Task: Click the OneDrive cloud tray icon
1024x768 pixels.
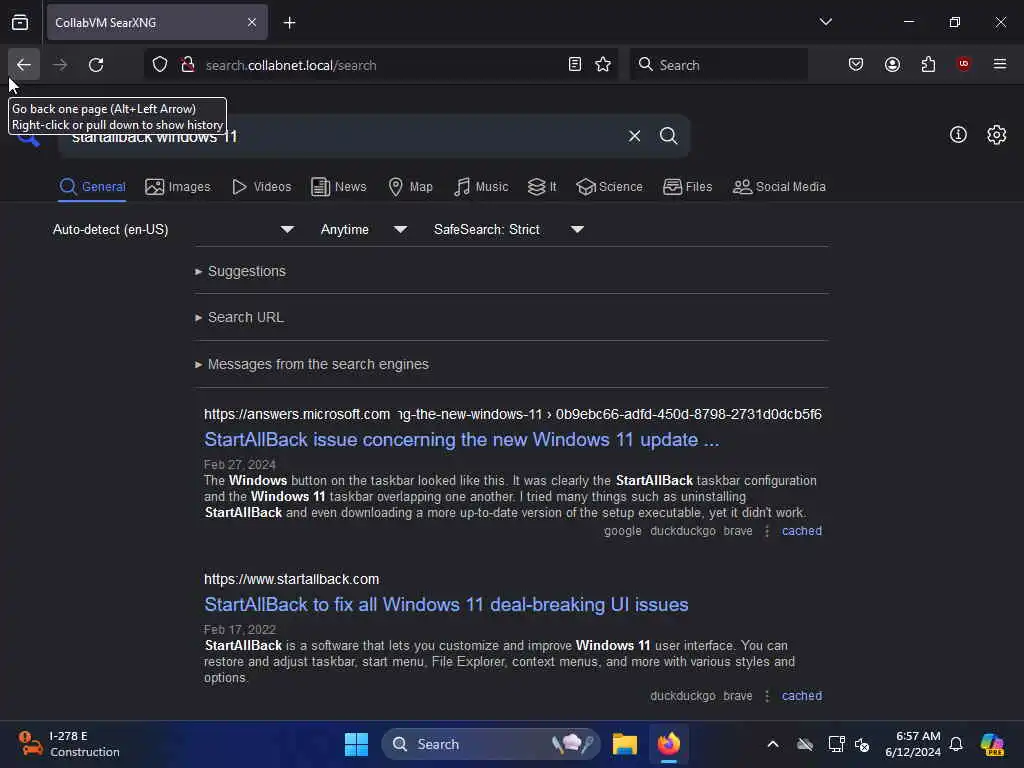Action: 805,744
